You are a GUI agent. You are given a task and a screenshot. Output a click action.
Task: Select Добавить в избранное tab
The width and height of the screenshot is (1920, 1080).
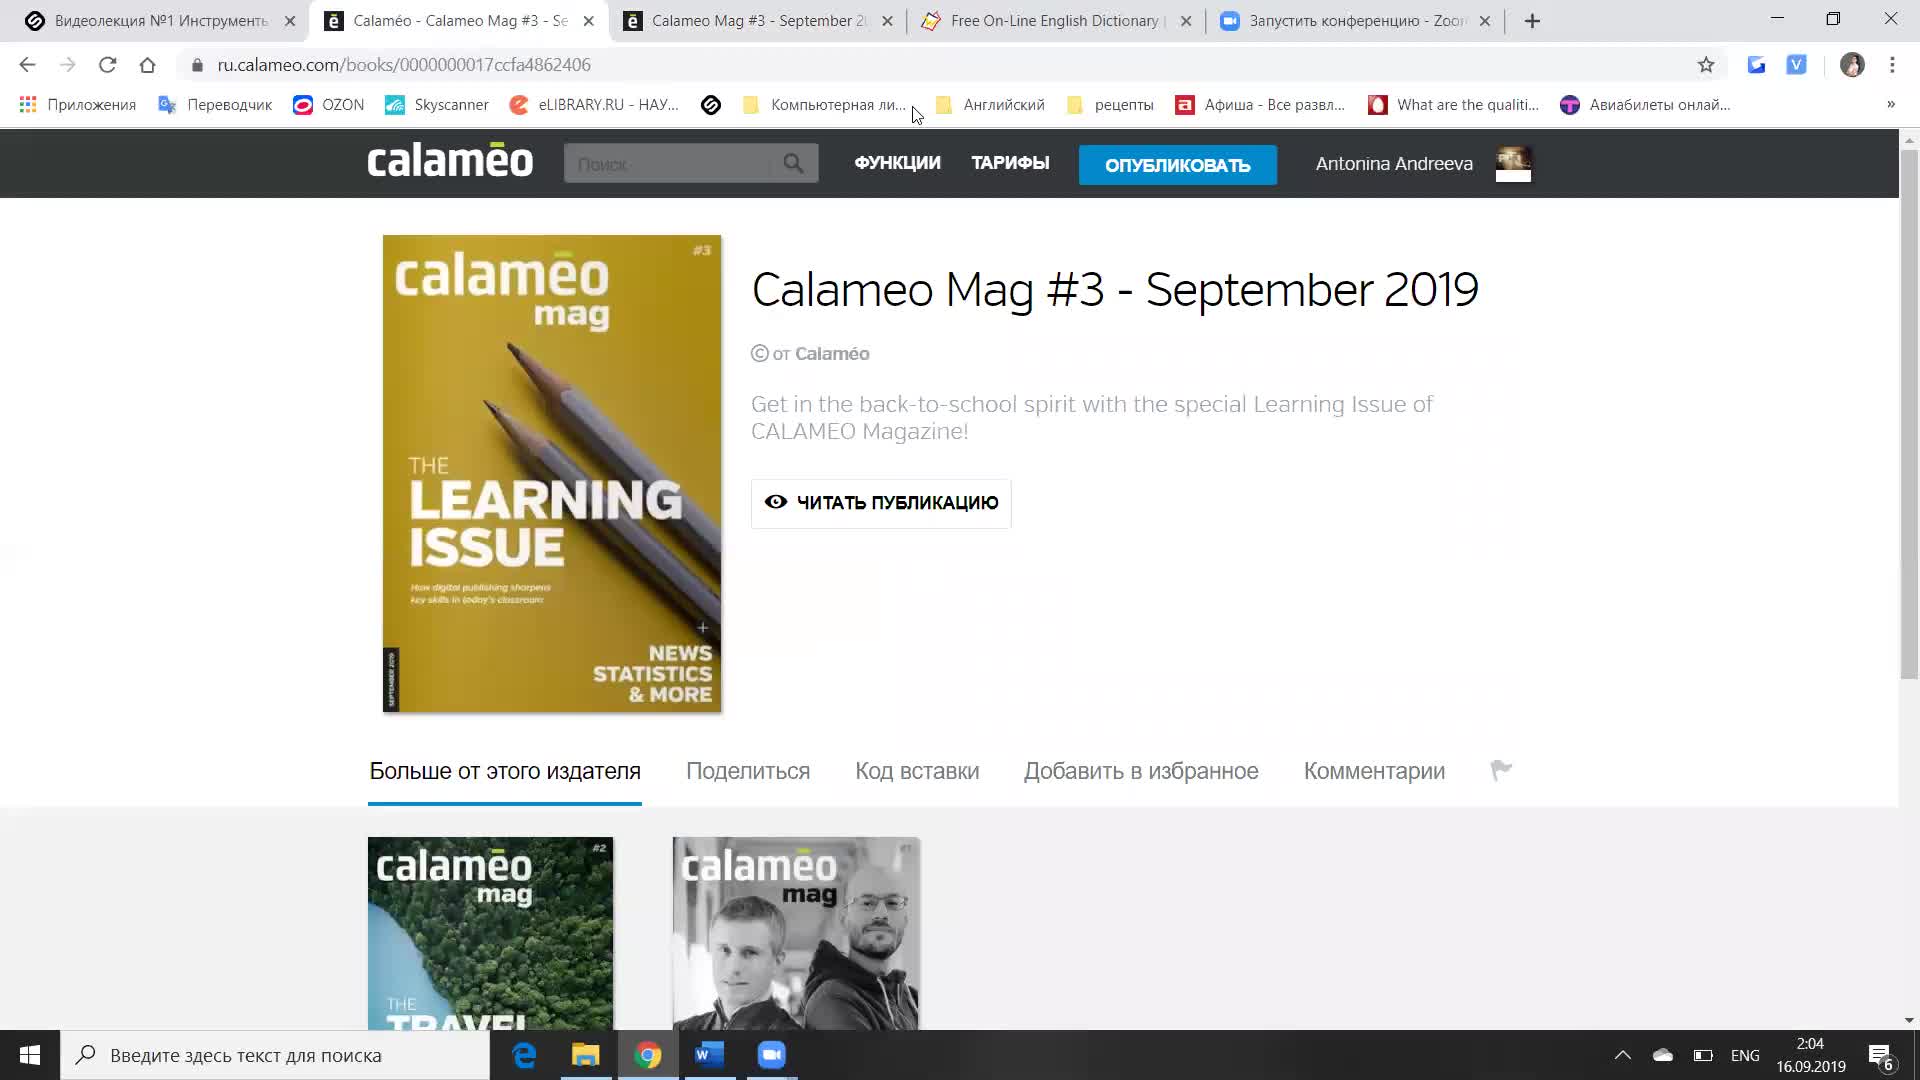pos(1141,771)
